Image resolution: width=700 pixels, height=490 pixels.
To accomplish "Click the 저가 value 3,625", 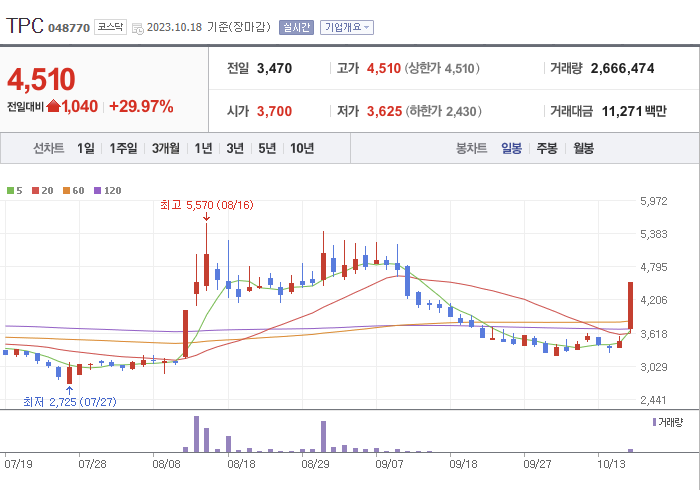I will tap(384, 111).
